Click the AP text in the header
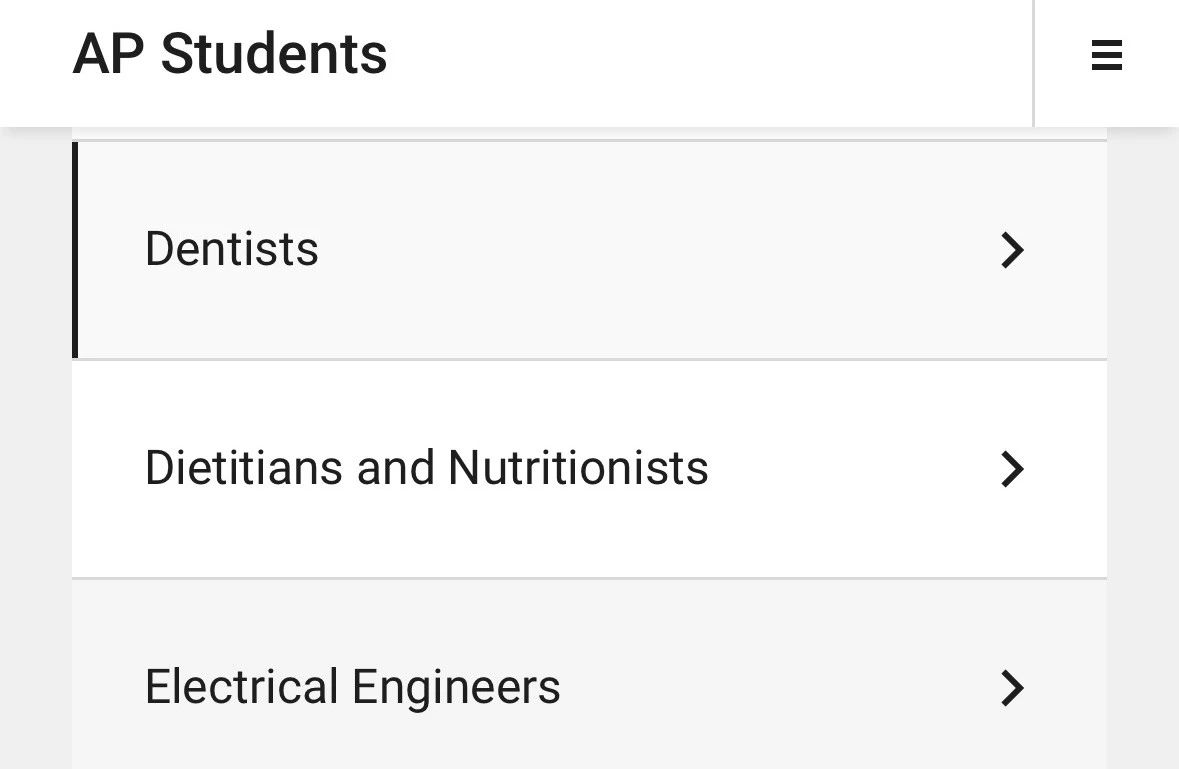The width and height of the screenshot is (1179, 769). 108,54
